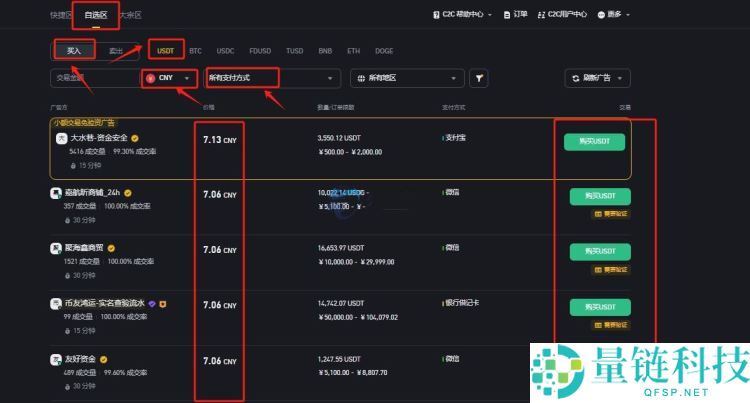Open the 订单 orders link
The height and width of the screenshot is (403, 750).
click(520, 15)
